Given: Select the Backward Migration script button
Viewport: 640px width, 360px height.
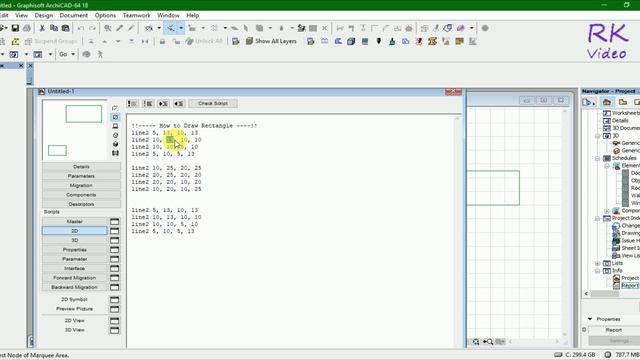Looking at the screenshot, I should coord(75,287).
